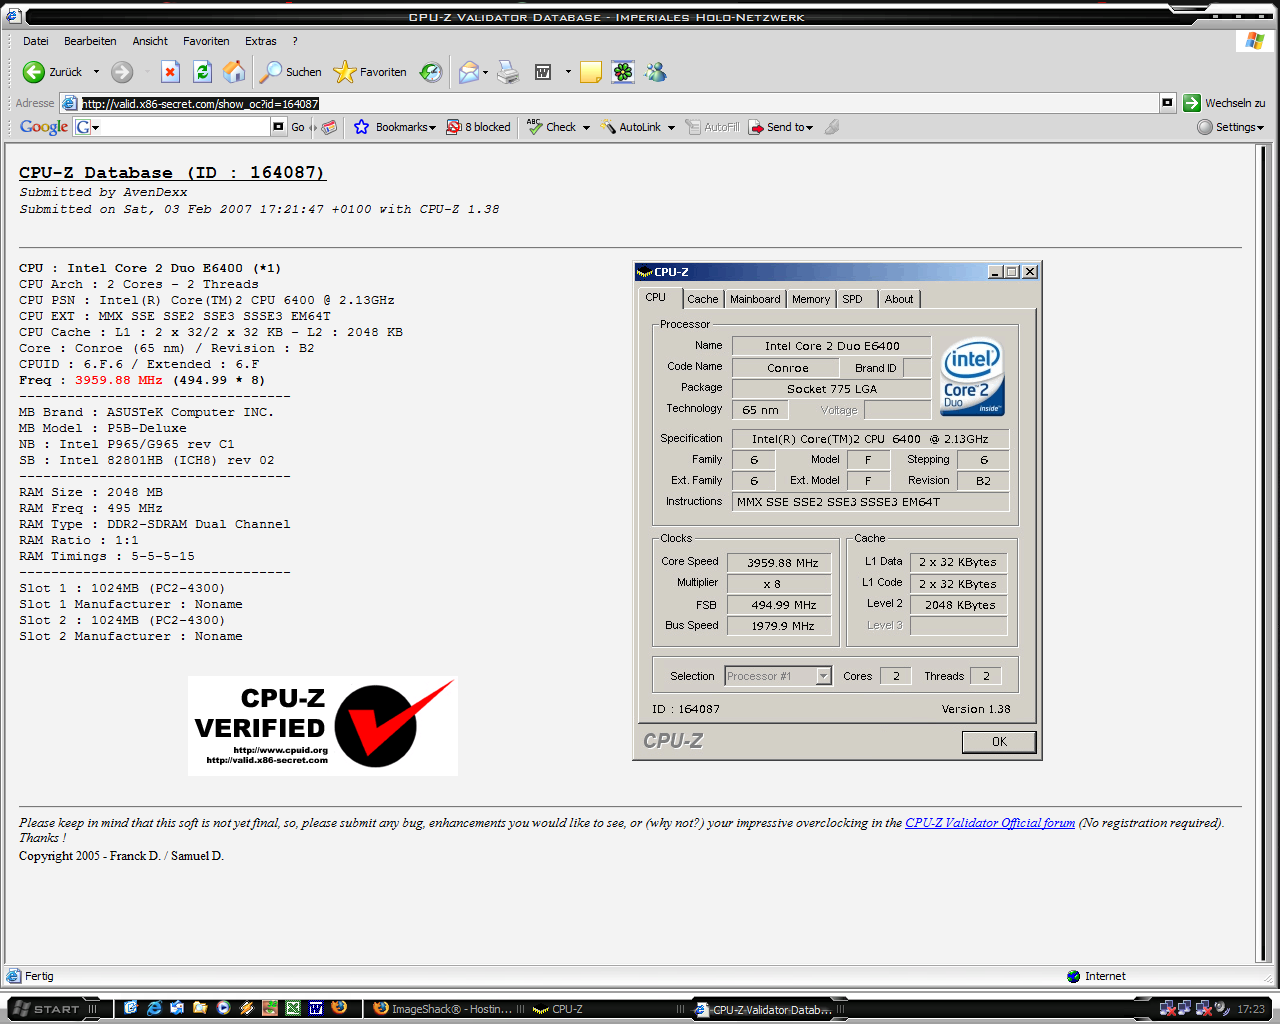Click the vertical page scrollbar
This screenshot has height=1024, width=1280.
(x=1265, y=555)
